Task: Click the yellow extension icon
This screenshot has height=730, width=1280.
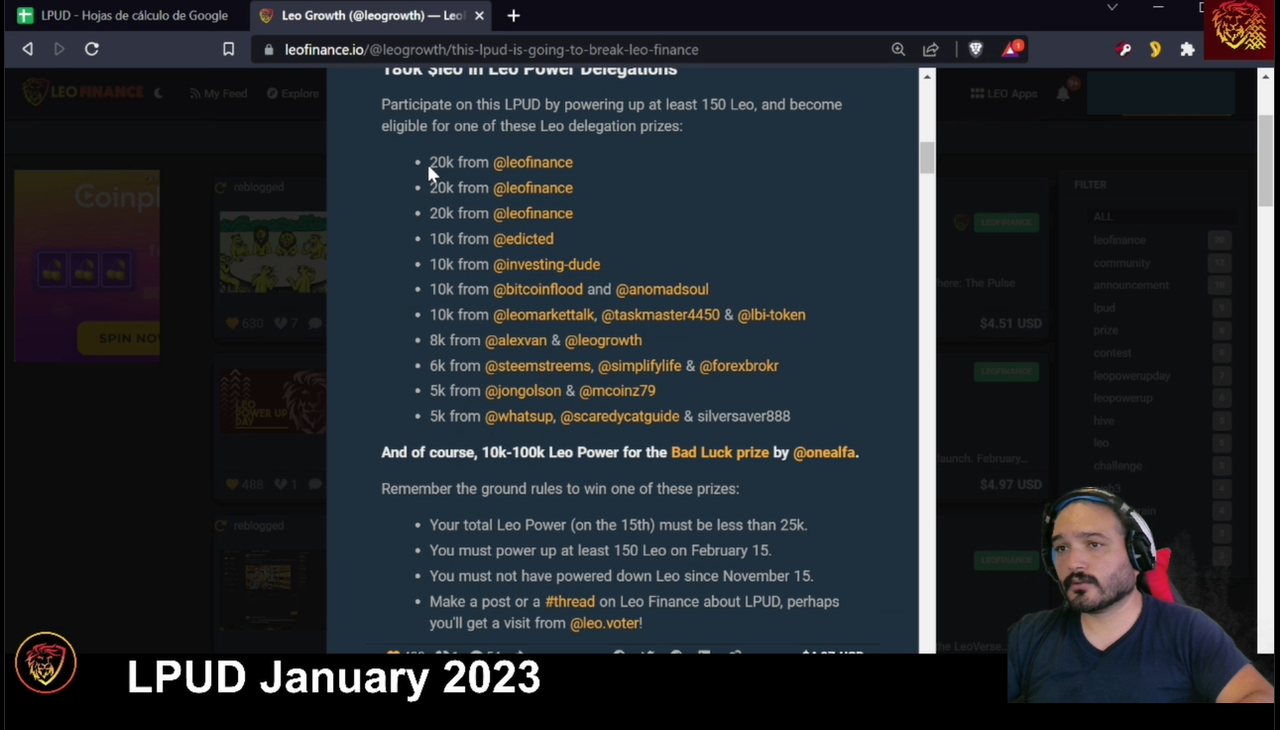Action: pyautogui.click(x=1155, y=49)
